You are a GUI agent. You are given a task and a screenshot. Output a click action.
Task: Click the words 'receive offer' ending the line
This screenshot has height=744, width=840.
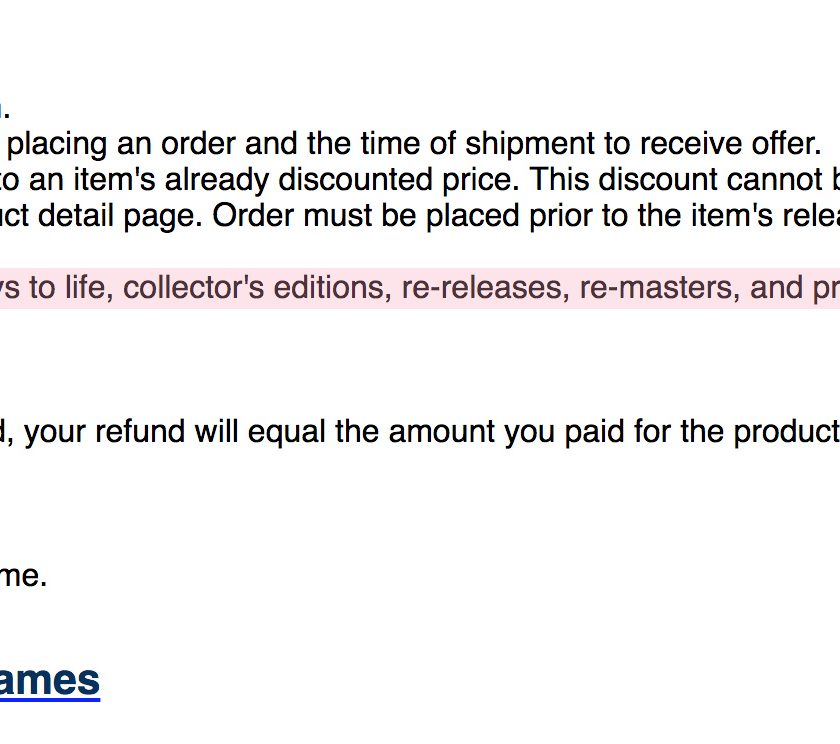pos(730,144)
